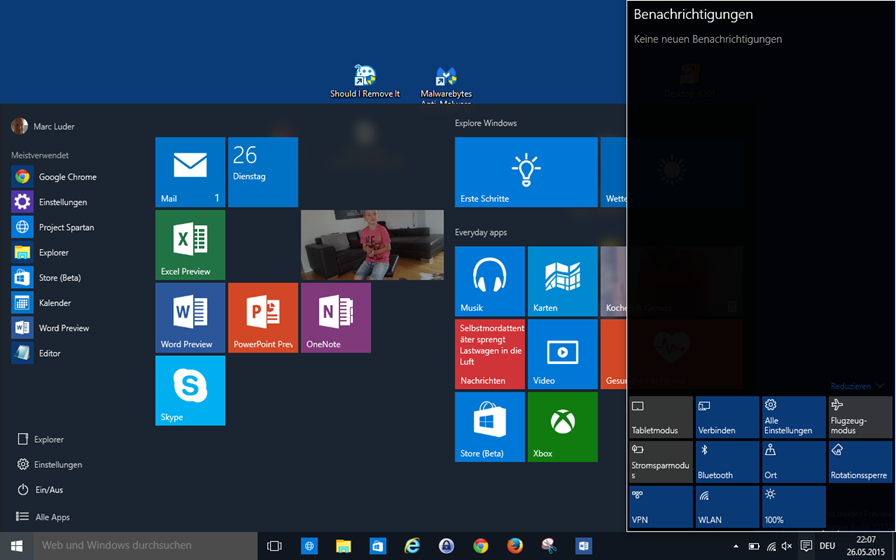Click Alle Einstellungen button
The height and width of the screenshot is (560, 896).
point(793,417)
